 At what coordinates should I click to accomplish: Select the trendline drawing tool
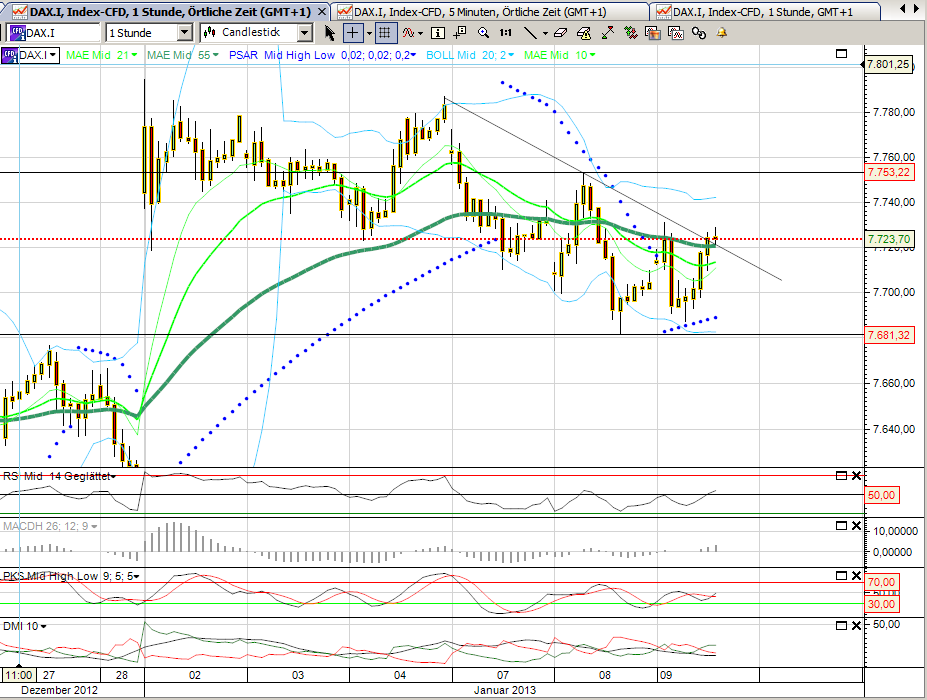530,33
